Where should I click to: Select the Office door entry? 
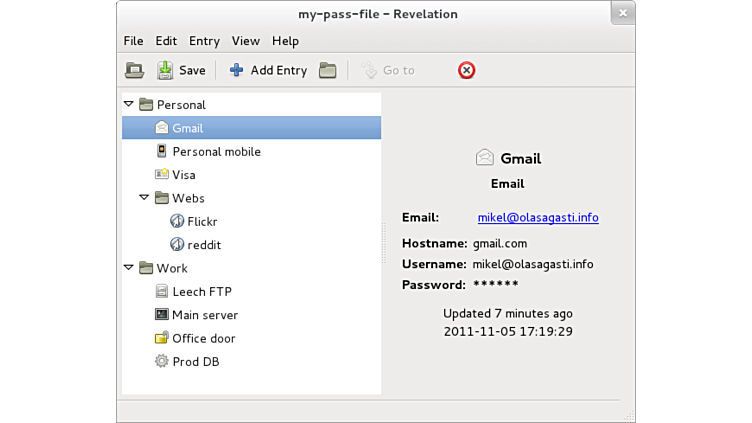click(203, 339)
